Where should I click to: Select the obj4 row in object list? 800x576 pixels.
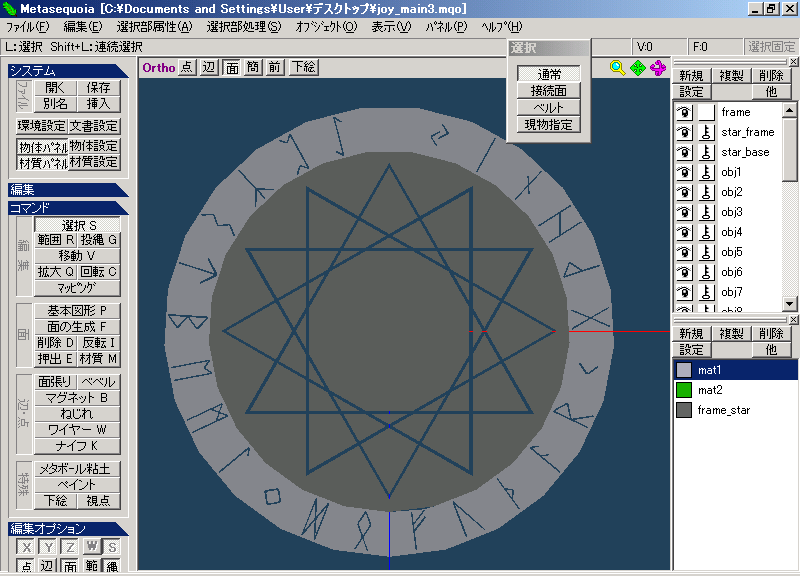click(728, 232)
